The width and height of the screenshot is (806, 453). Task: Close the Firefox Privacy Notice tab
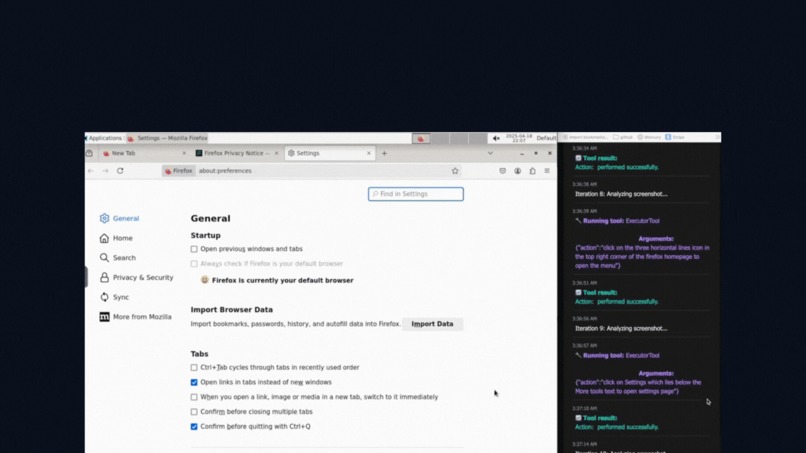[276, 153]
